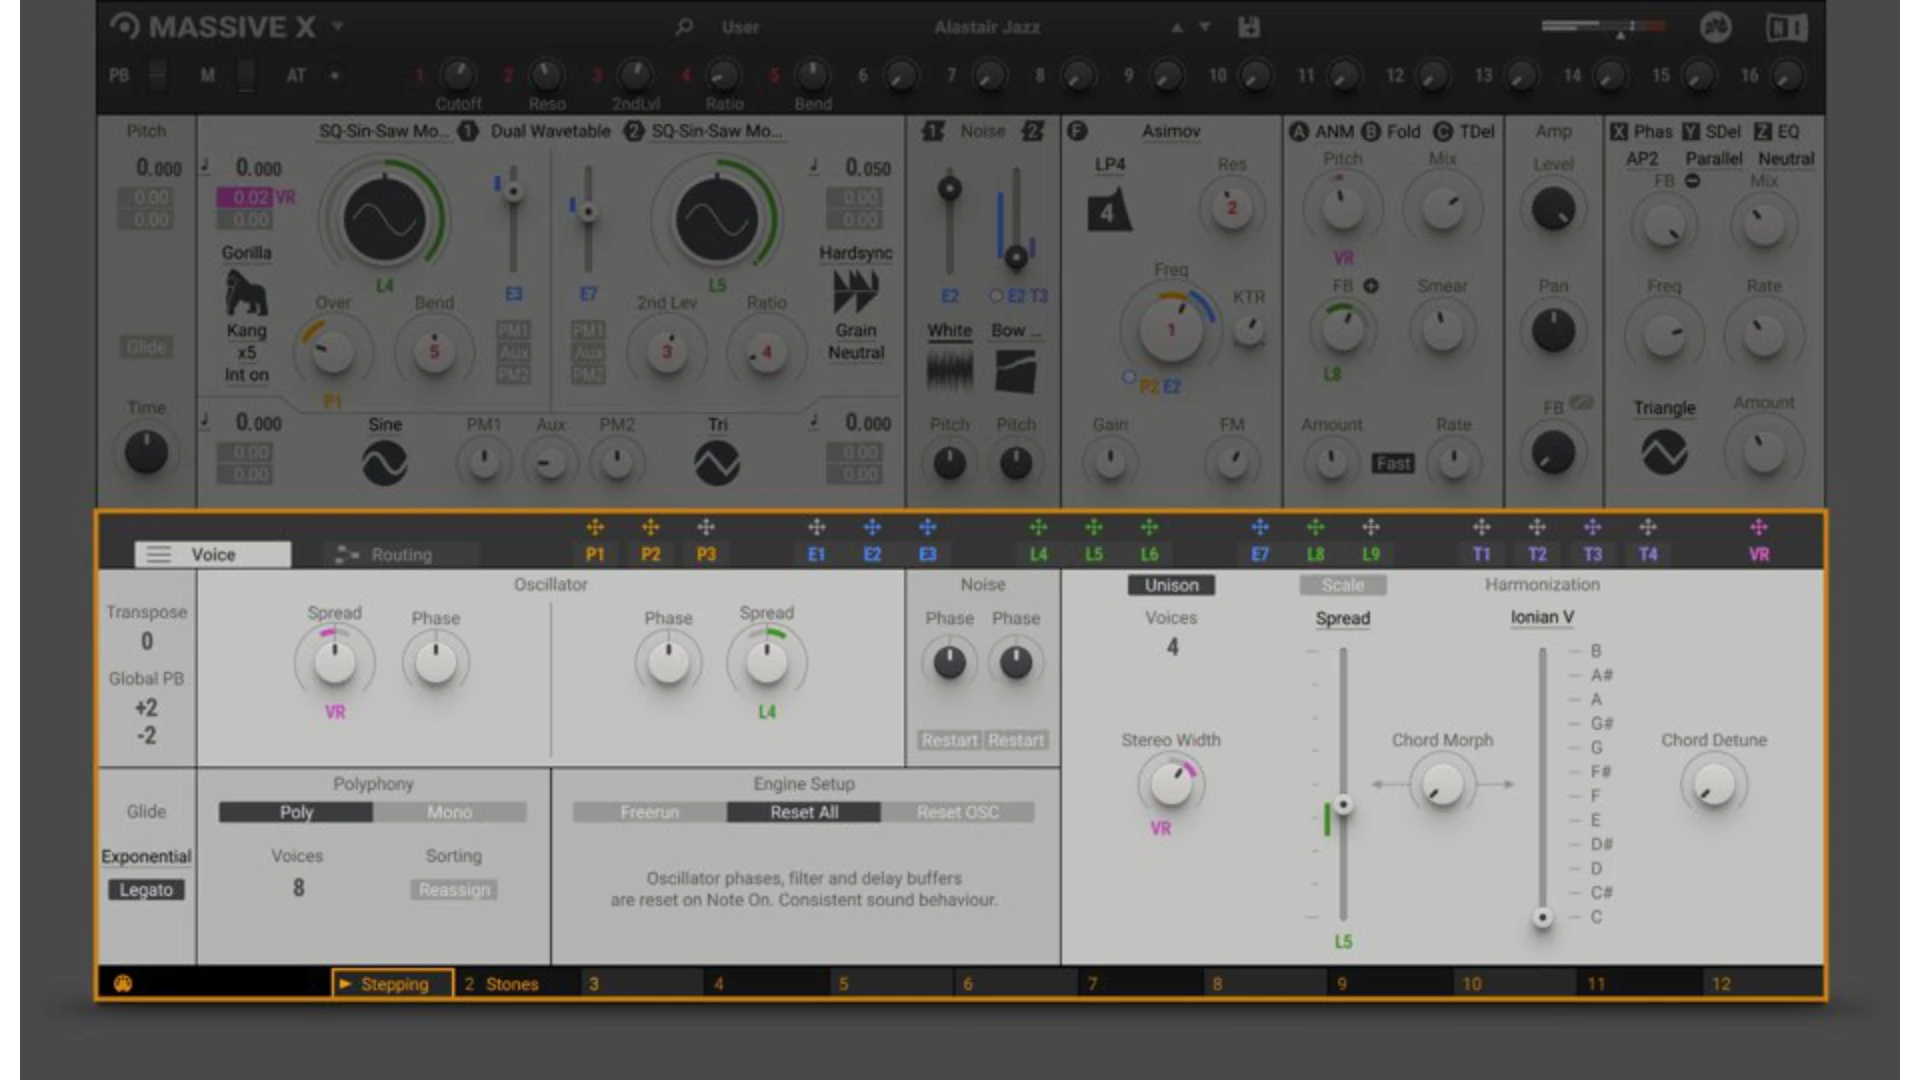This screenshot has width=1920, height=1080.
Task: Open the preset search magnifier
Action: pos(684,27)
